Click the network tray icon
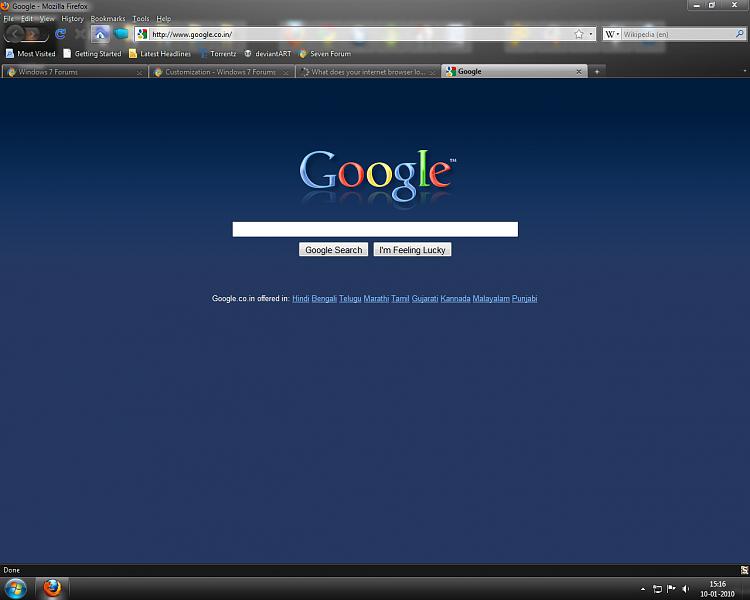The width and height of the screenshot is (750, 600). tap(657, 589)
